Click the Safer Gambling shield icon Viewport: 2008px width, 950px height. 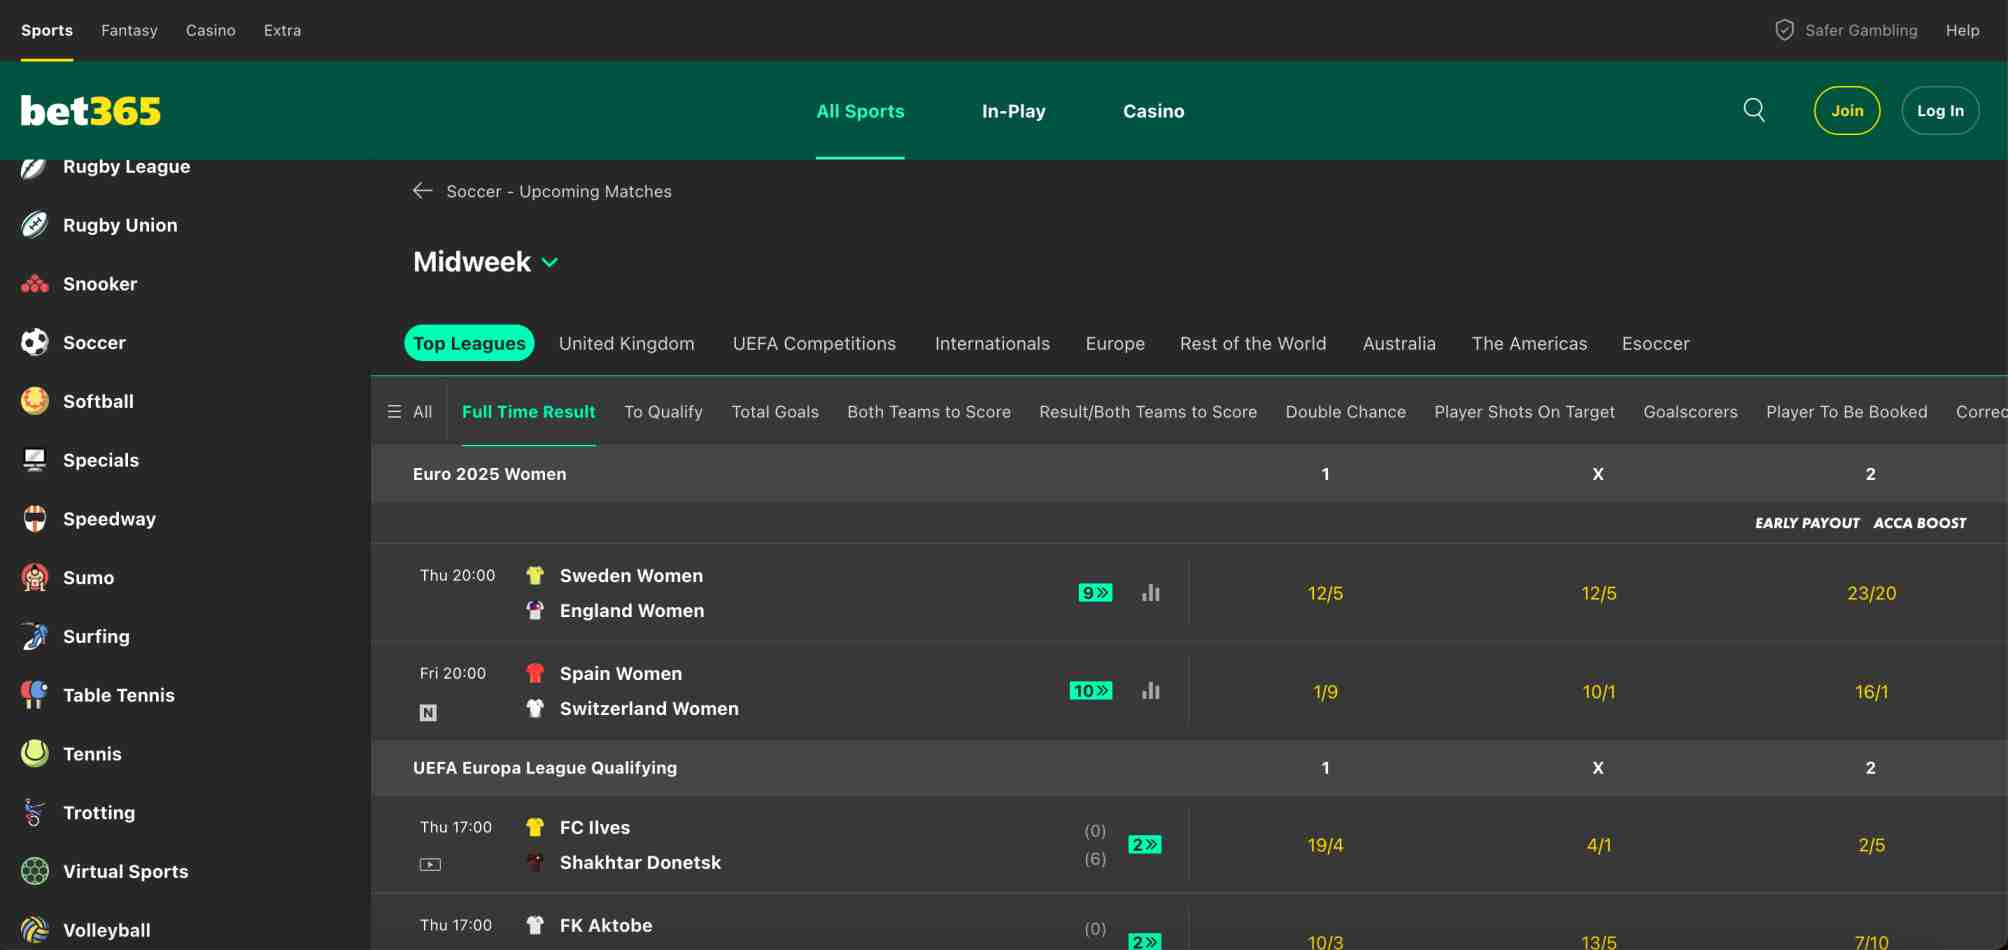(1784, 30)
